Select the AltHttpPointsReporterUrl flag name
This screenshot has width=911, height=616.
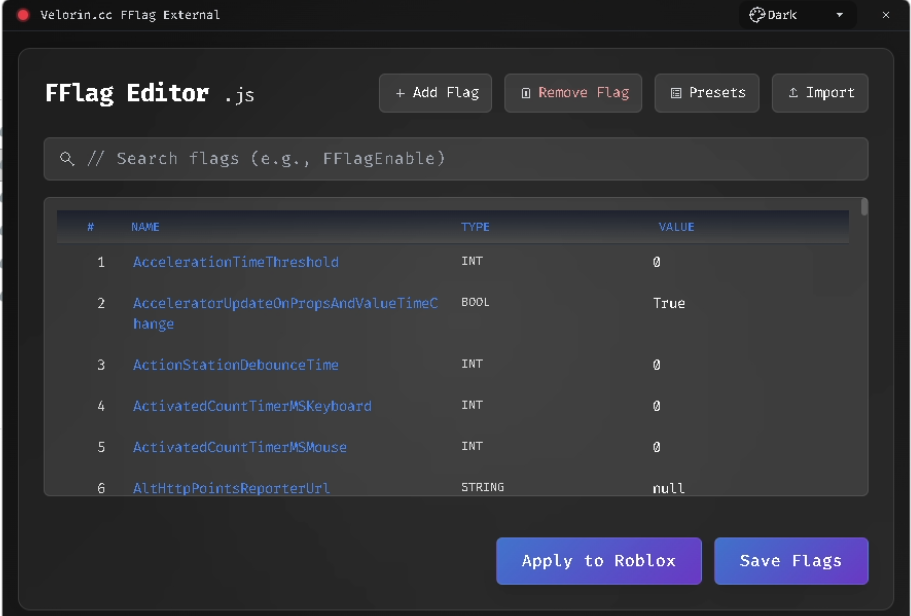(x=231, y=488)
